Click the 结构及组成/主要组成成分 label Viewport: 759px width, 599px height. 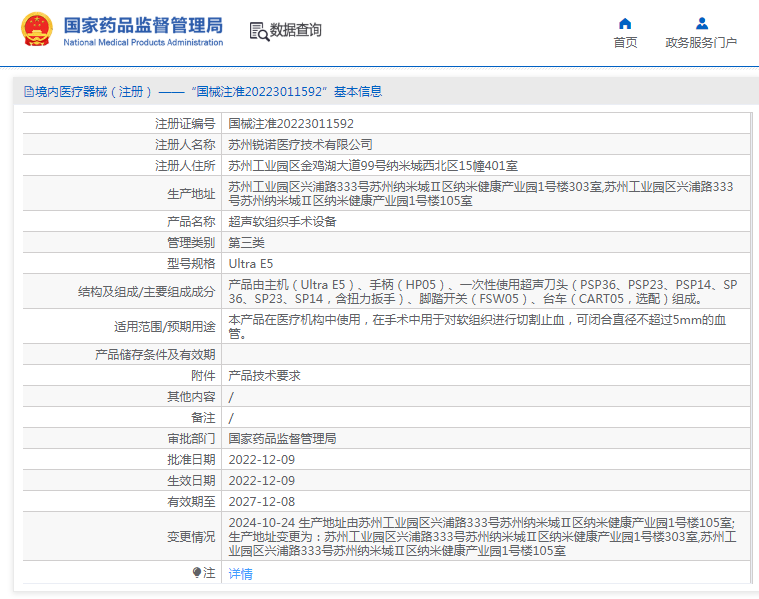tap(146, 292)
